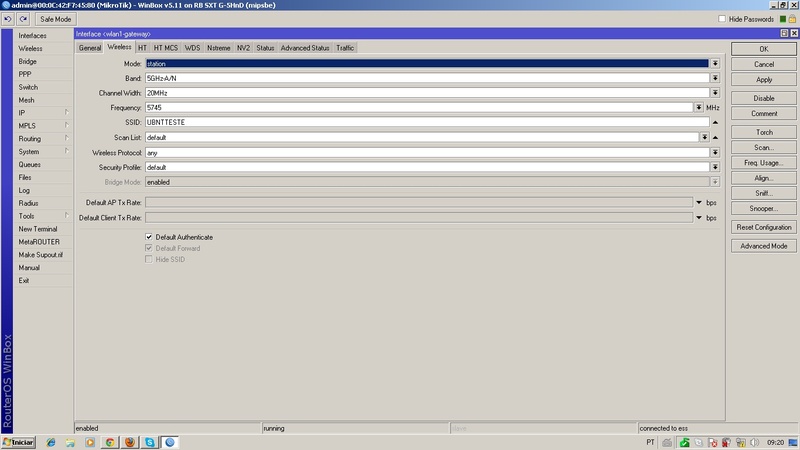Switch to the General tab

(x=90, y=47)
